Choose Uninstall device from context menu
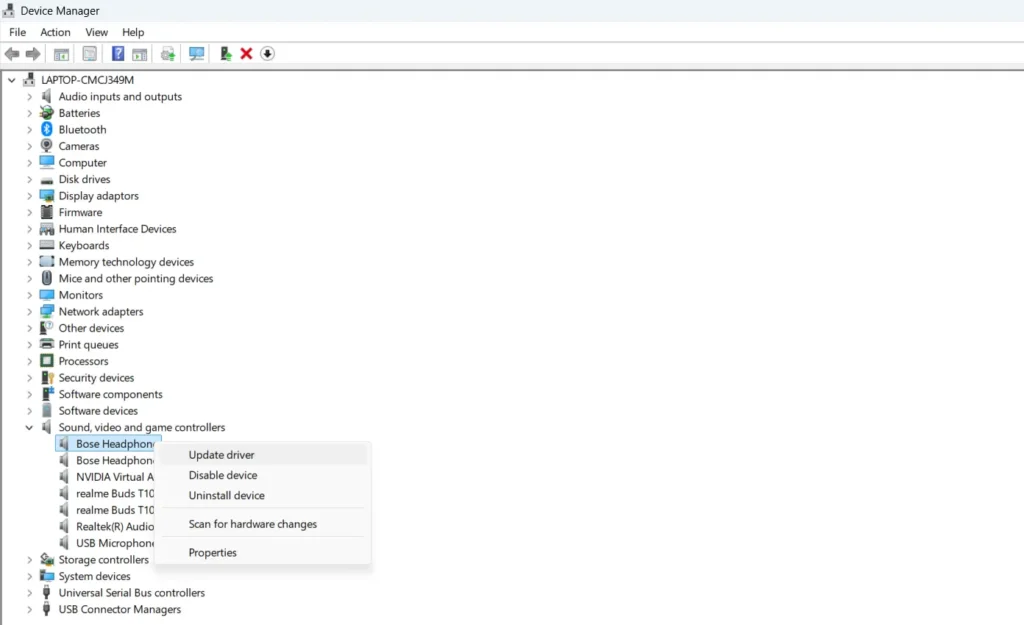 coord(264,495)
